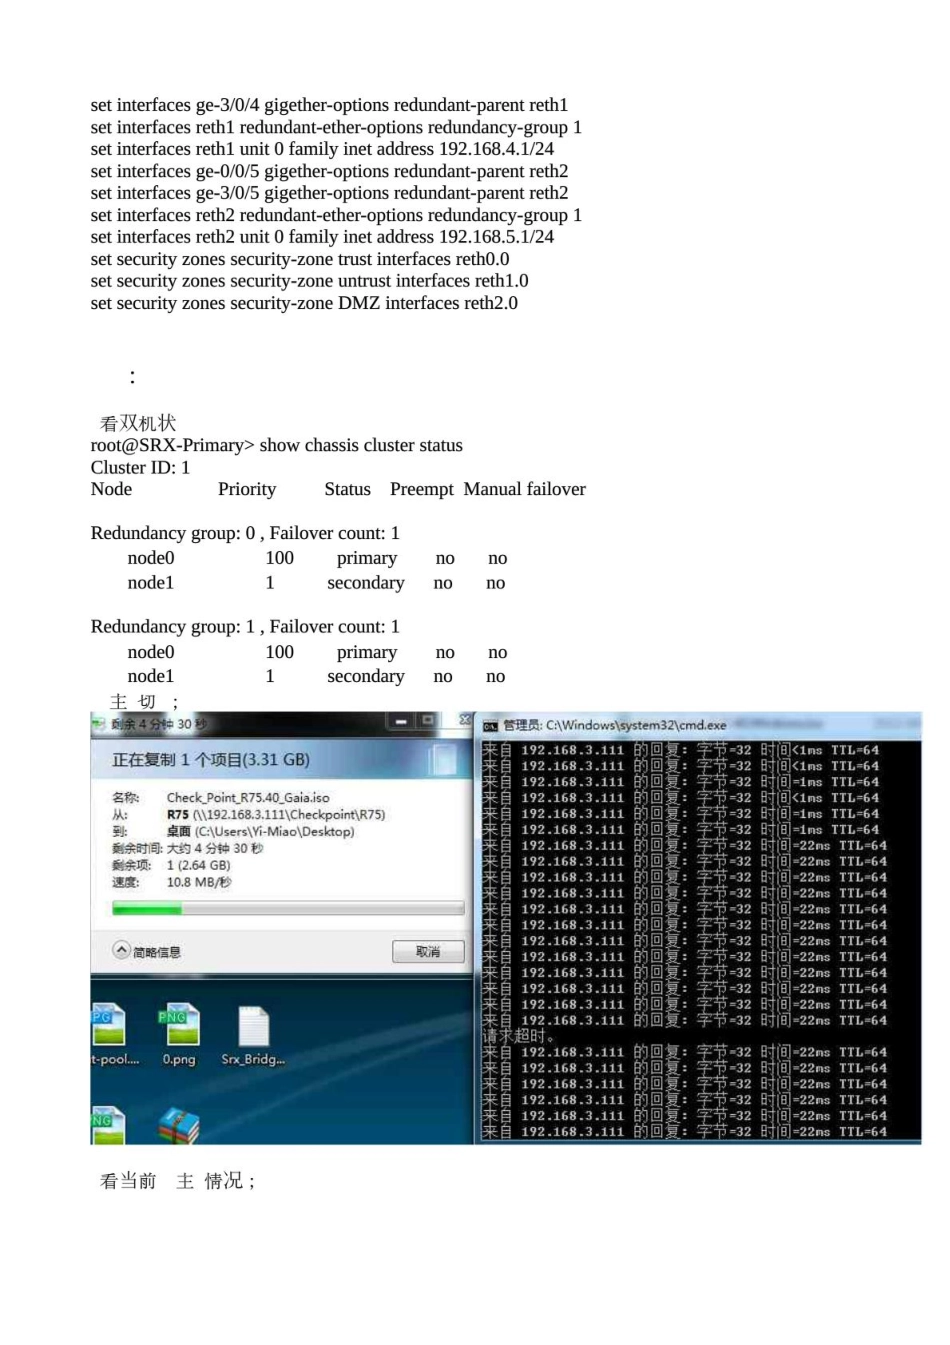The image size is (950, 1345).
Task: Collapse details with the 简略信息 arrow
Action: 121,950
